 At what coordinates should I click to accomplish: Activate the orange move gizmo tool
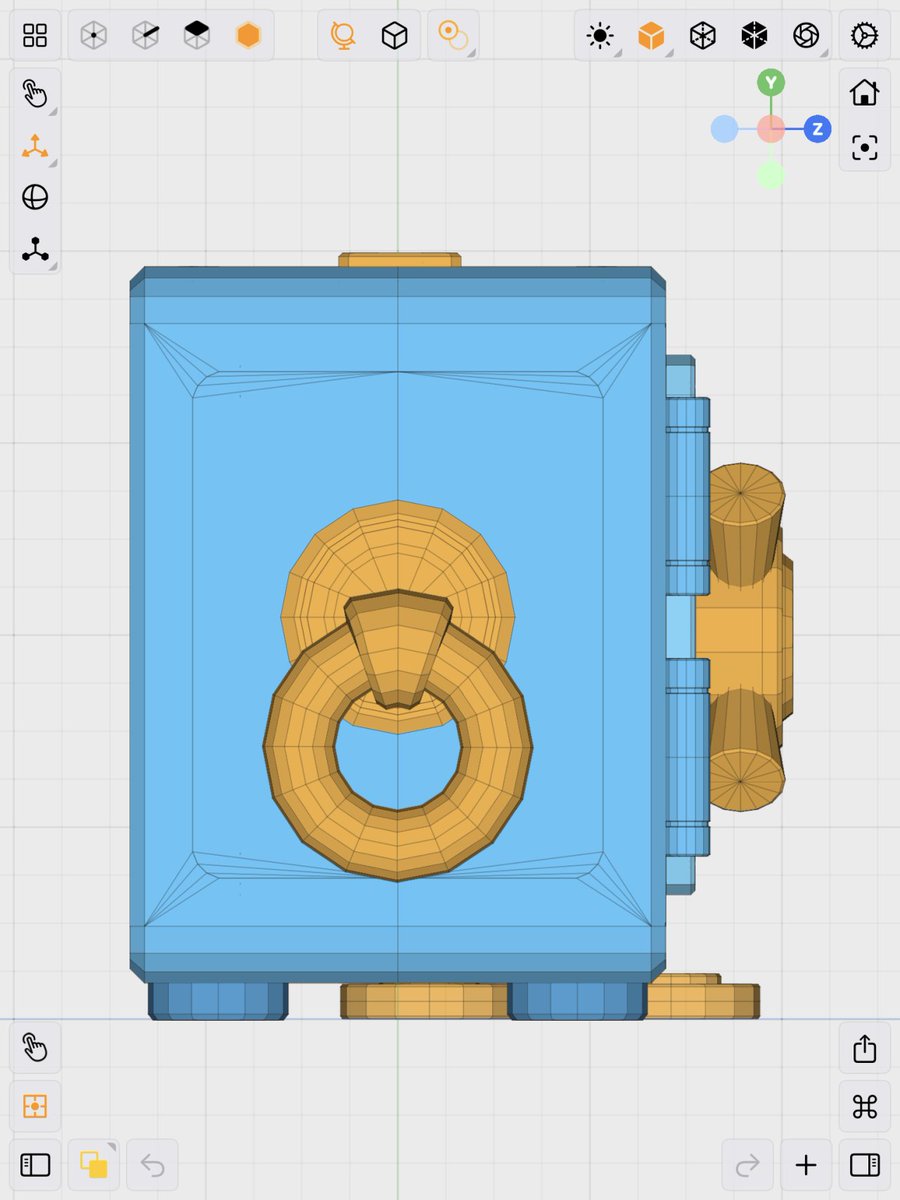coord(35,146)
